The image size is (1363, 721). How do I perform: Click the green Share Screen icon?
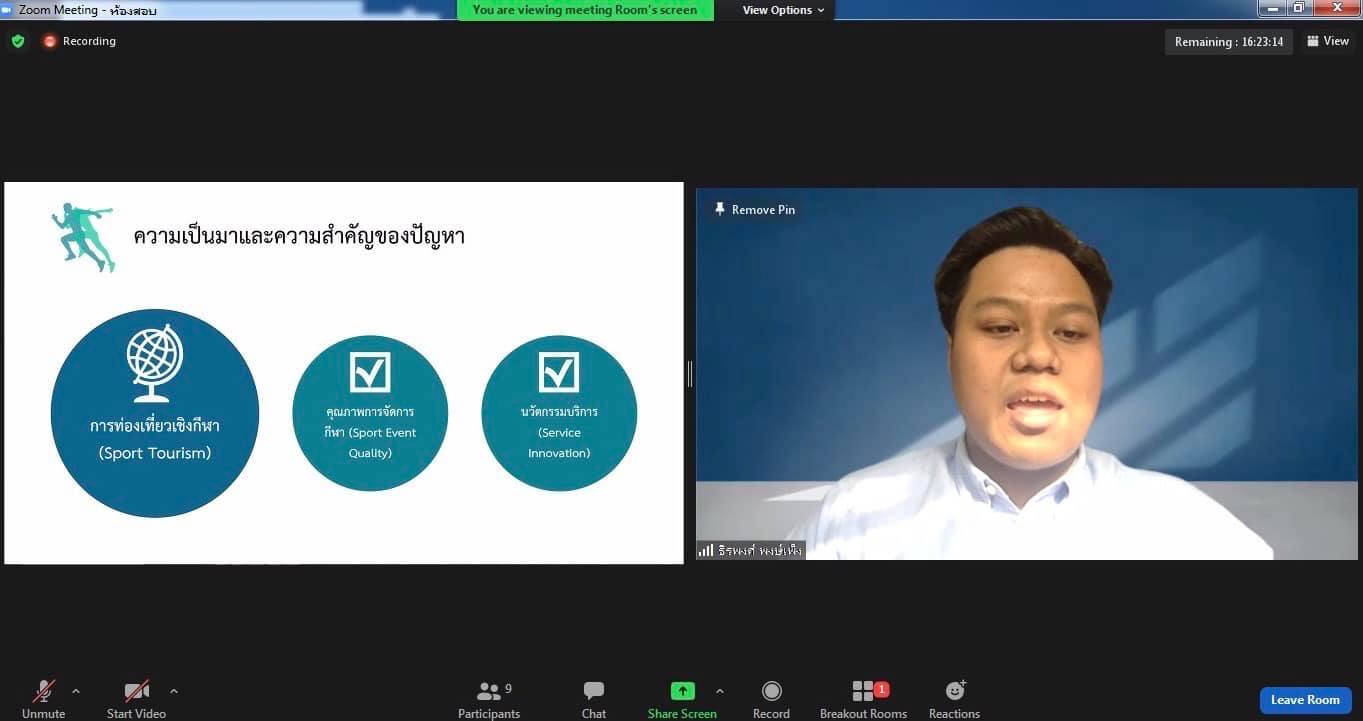(682, 691)
